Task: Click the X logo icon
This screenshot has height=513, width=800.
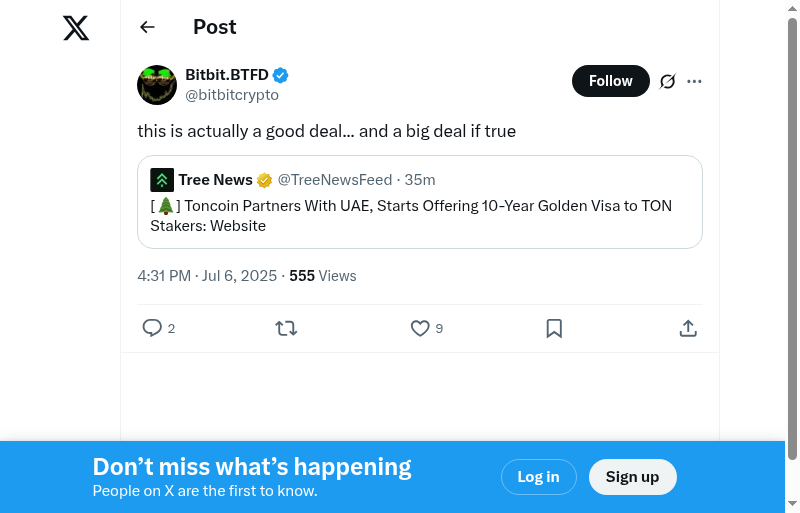Action: tap(76, 28)
